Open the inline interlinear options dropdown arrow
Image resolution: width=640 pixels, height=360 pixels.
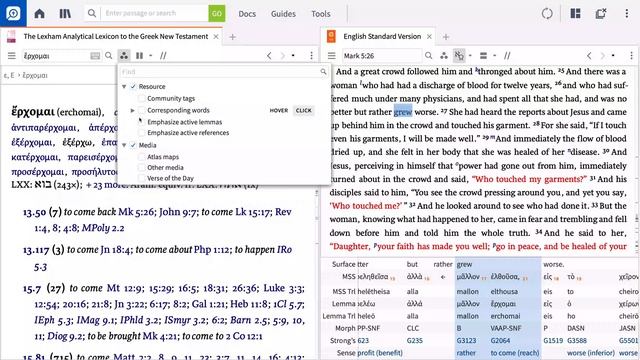click(x=470, y=56)
